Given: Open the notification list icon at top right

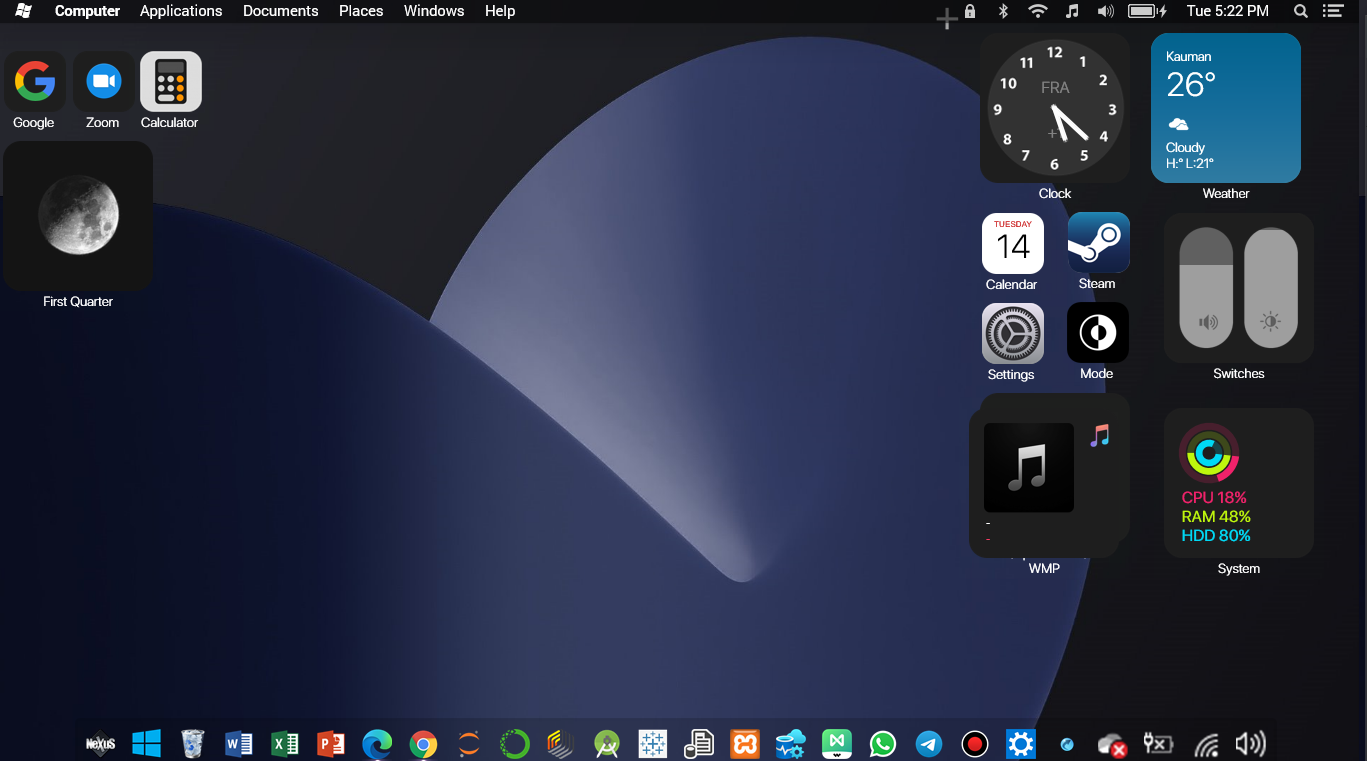Looking at the screenshot, I should click(1331, 11).
